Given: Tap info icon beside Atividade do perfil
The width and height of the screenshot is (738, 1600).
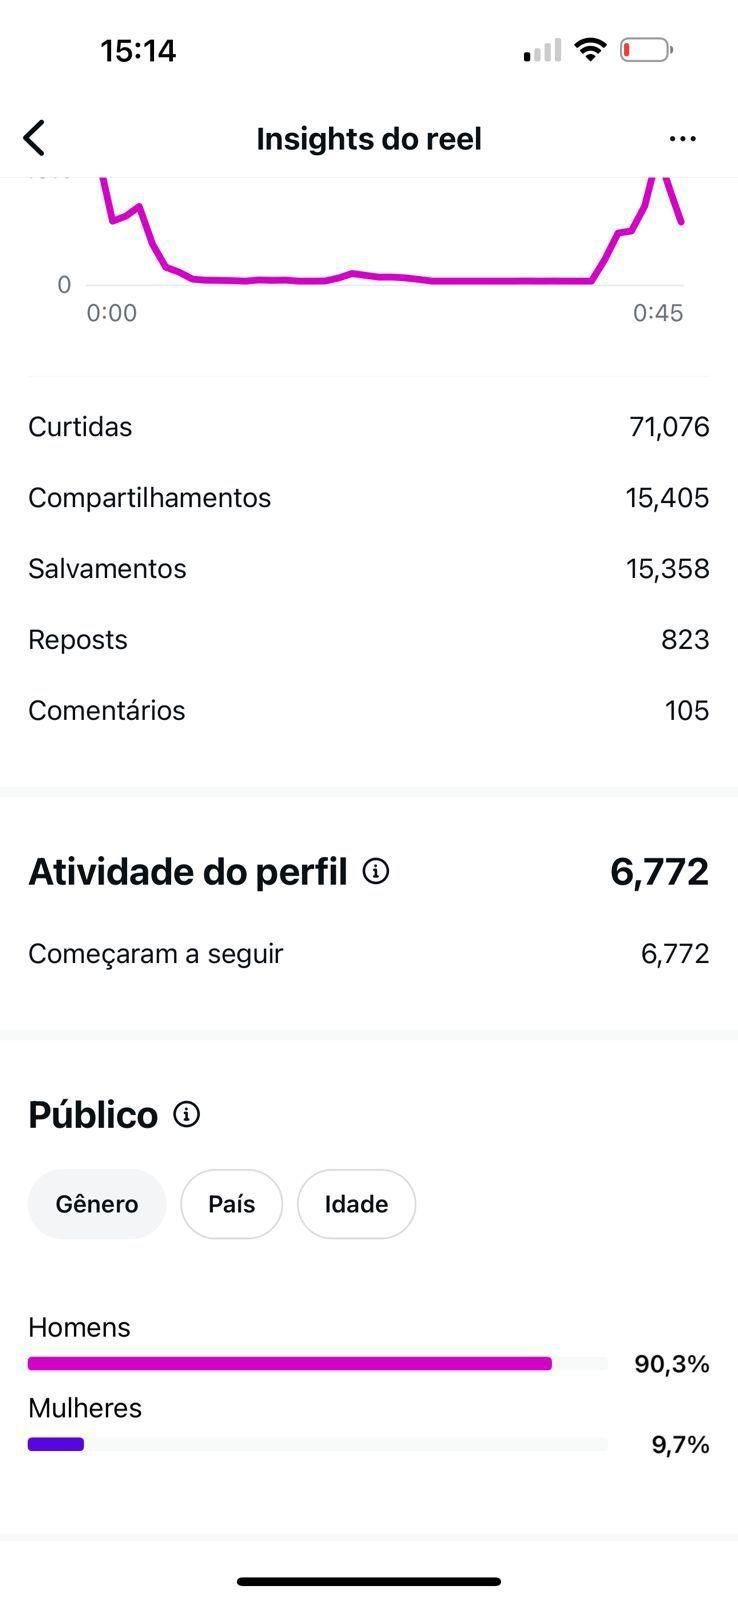Looking at the screenshot, I should [x=376, y=871].
